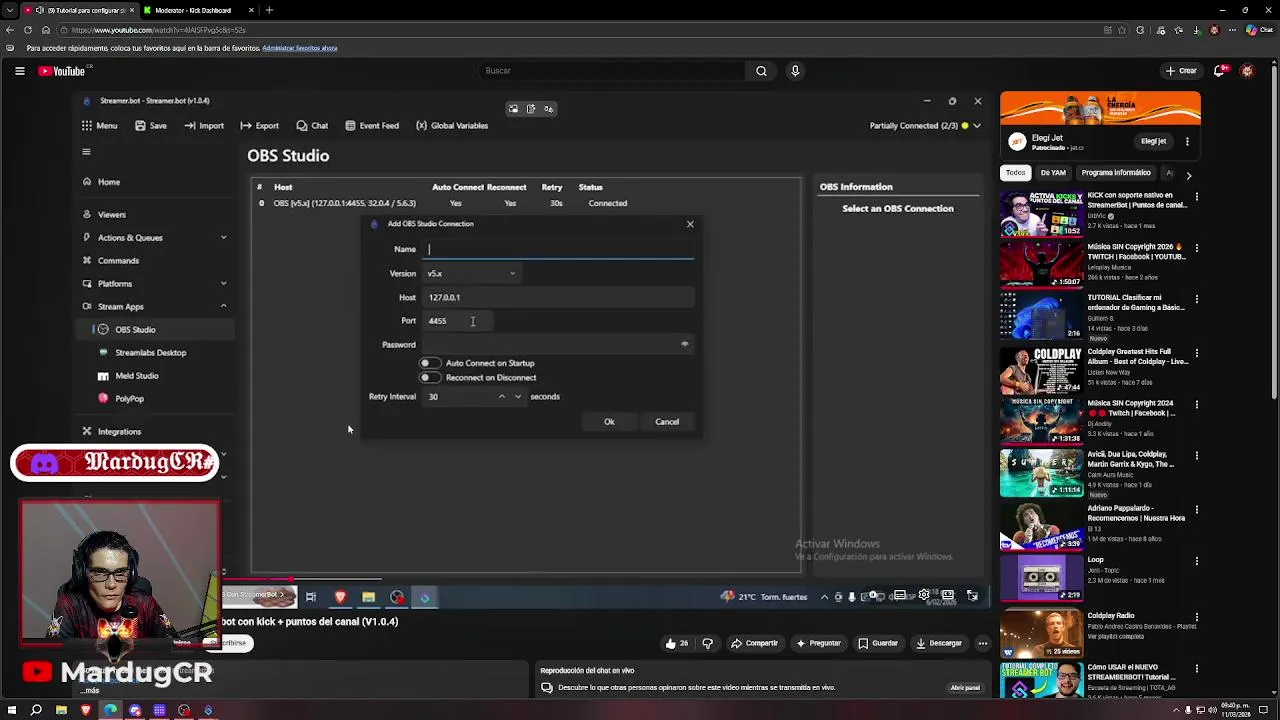This screenshot has width=1280, height=720.
Task: Expand the Partially Connected (2/3) status dropdown
Action: tap(977, 126)
